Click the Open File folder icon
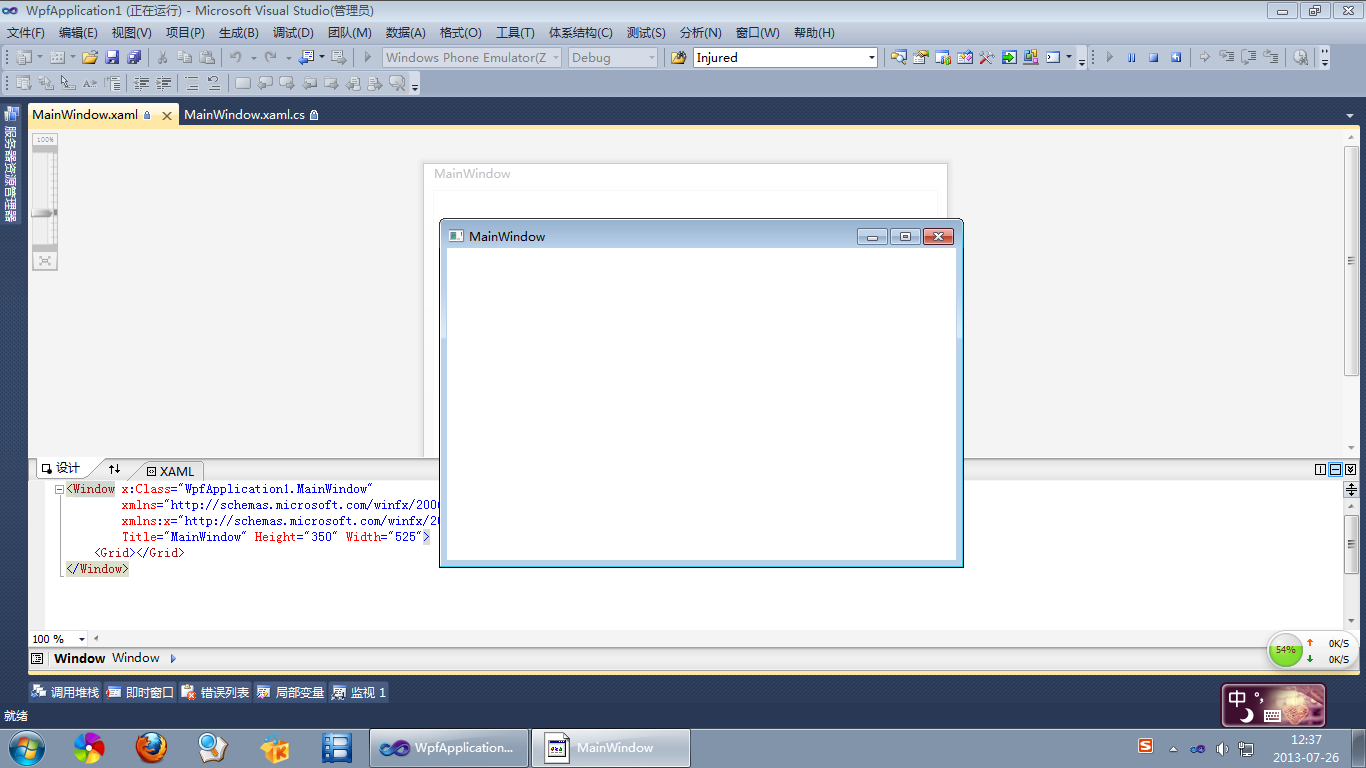Viewport: 1366px width, 768px height. [90, 58]
